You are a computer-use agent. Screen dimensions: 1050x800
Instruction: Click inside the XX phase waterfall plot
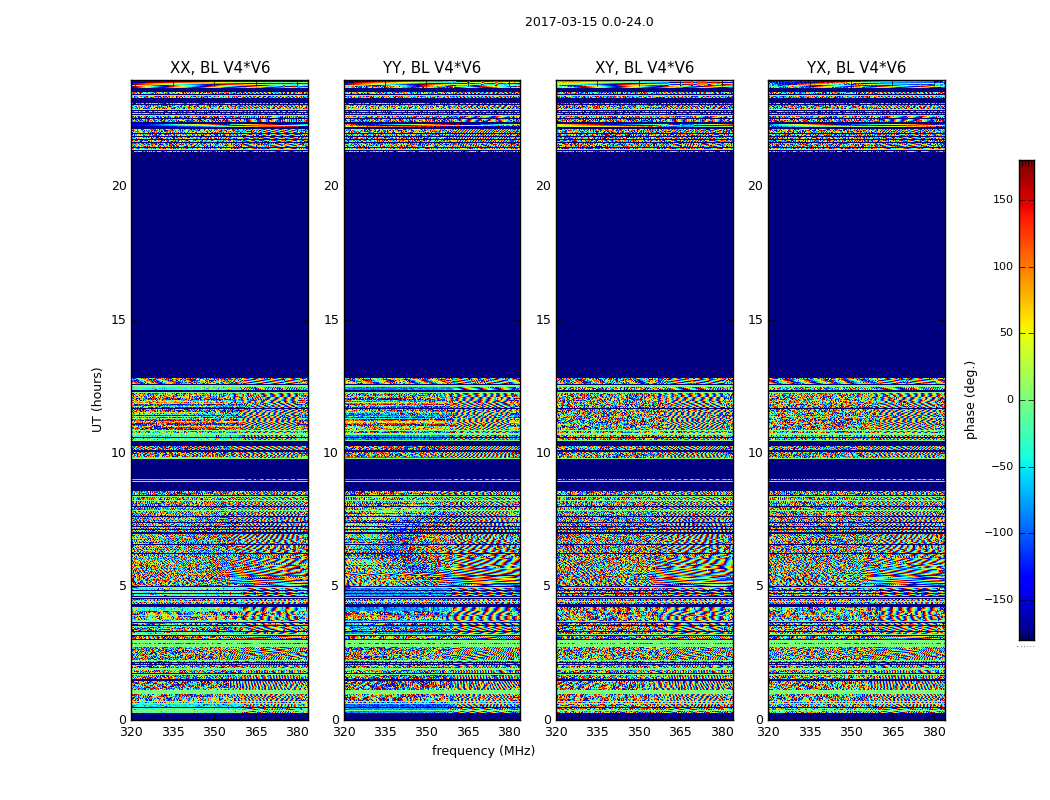[x=220, y=400]
